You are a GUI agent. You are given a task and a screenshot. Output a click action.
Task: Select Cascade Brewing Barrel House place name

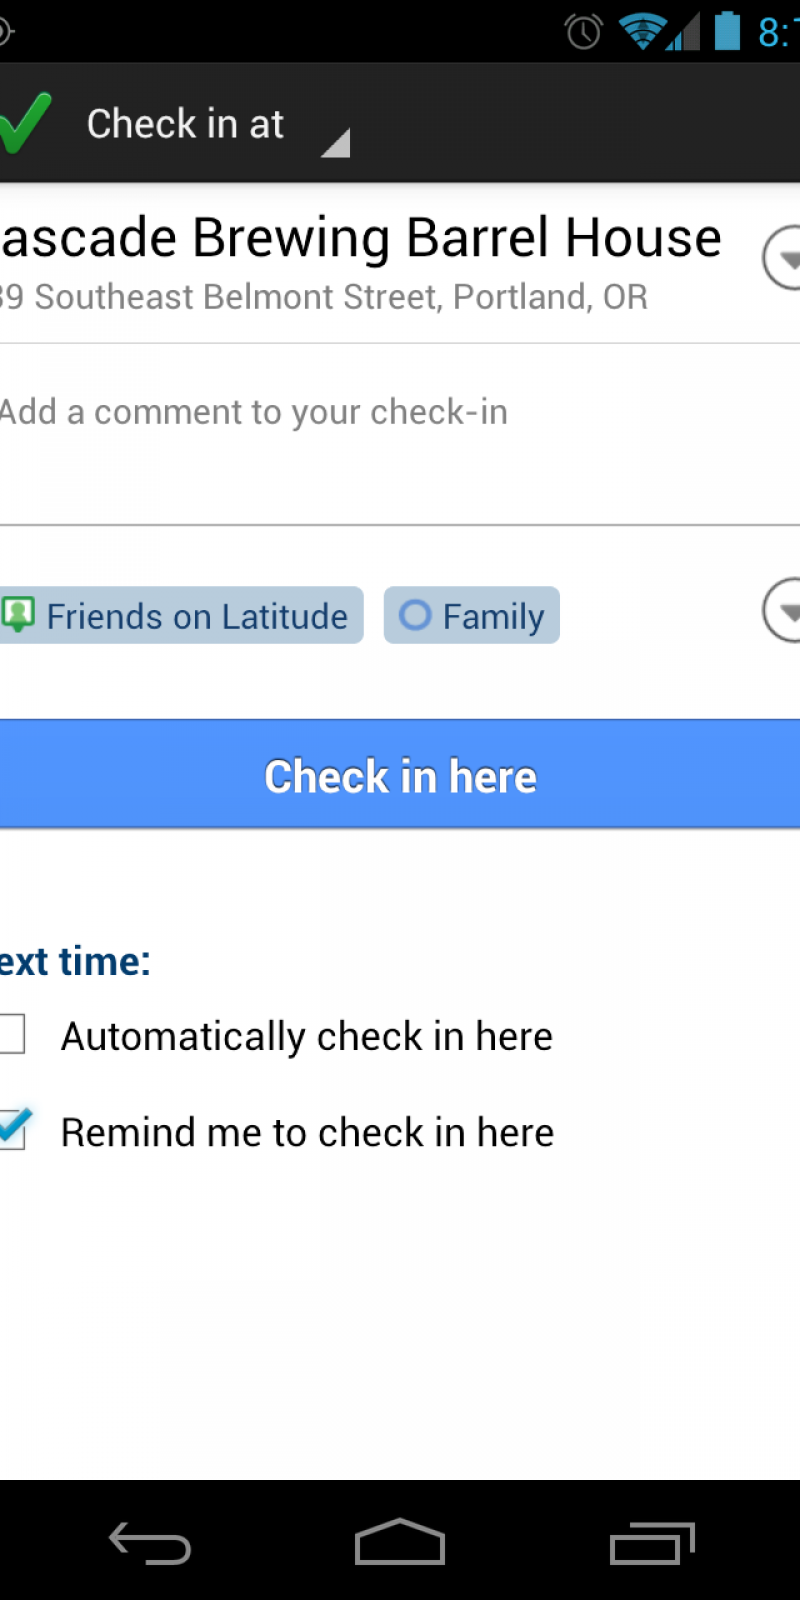point(360,238)
